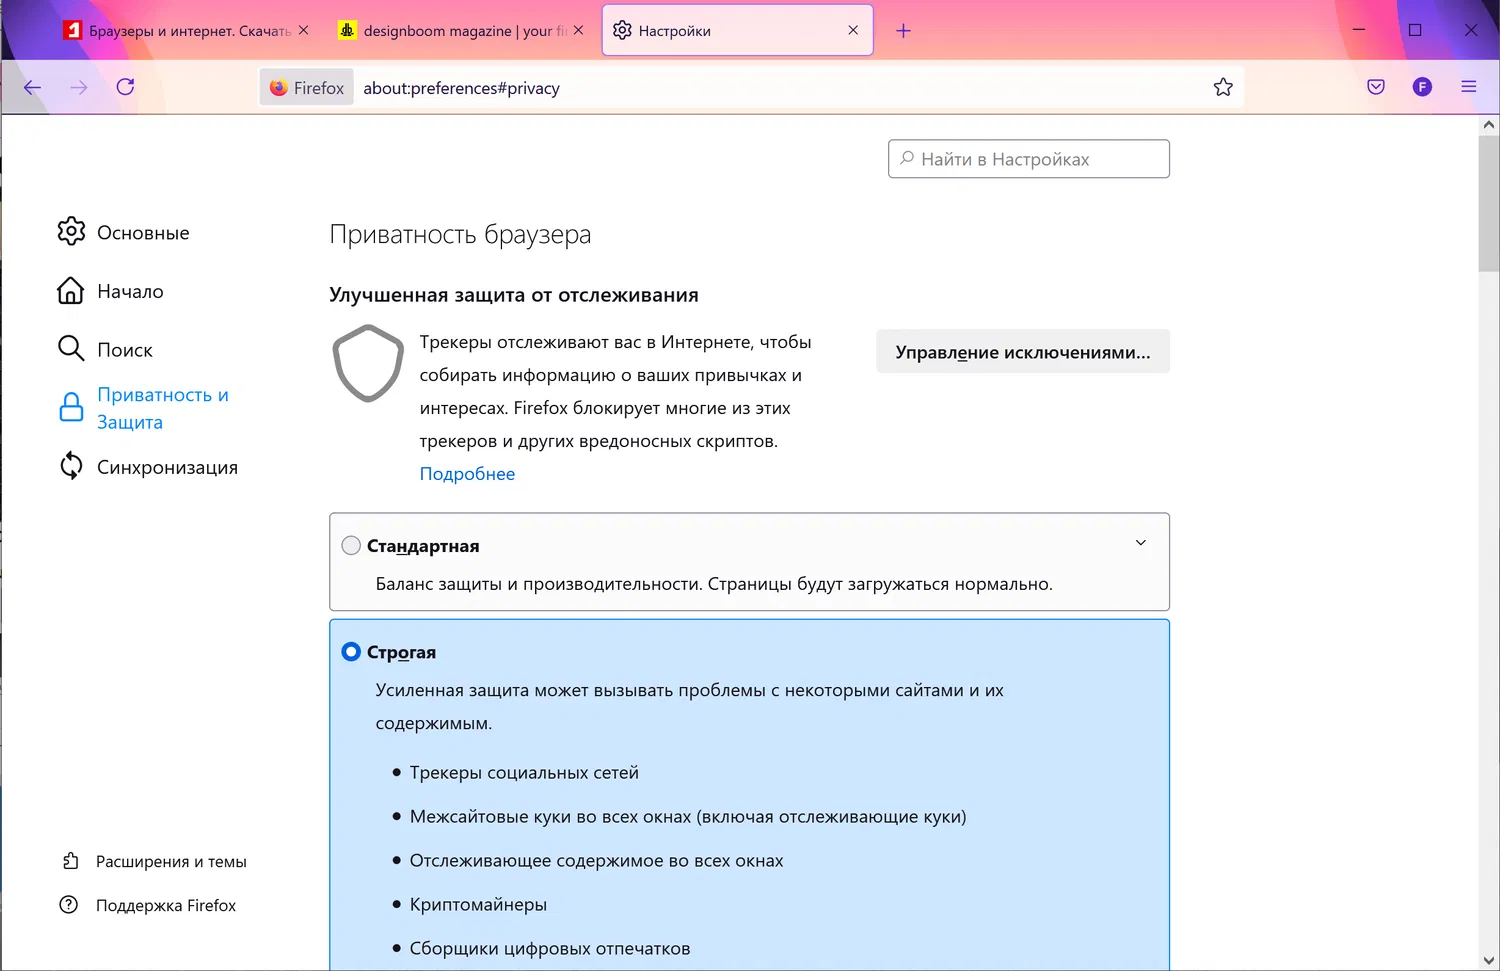Open the Подробнее link
The image size is (1500, 971).
click(467, 474)
